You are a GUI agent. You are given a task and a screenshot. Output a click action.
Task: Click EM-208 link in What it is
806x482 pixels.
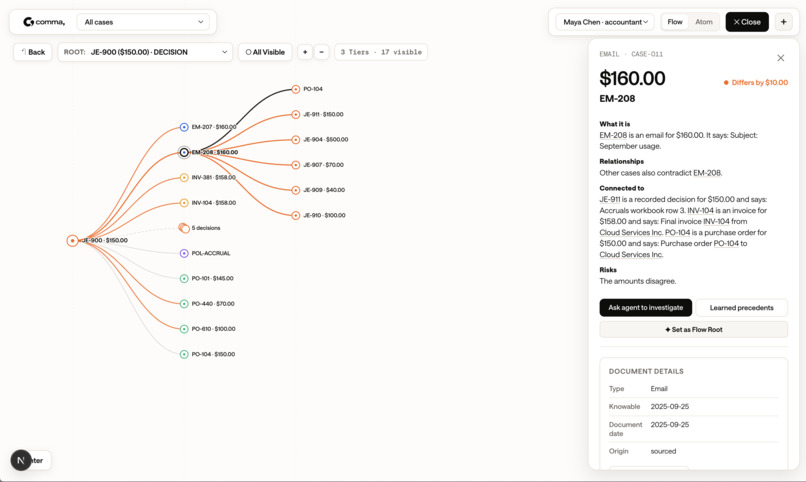point(613,135)
